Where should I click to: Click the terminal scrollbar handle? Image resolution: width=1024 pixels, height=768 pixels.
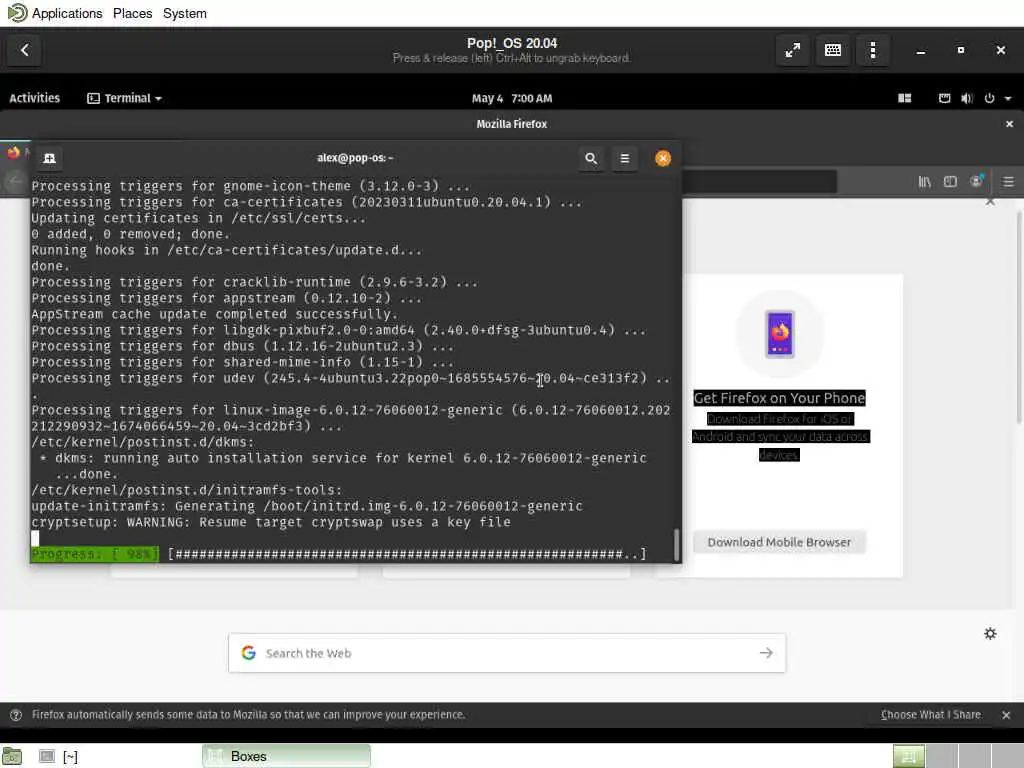[676, 544]
